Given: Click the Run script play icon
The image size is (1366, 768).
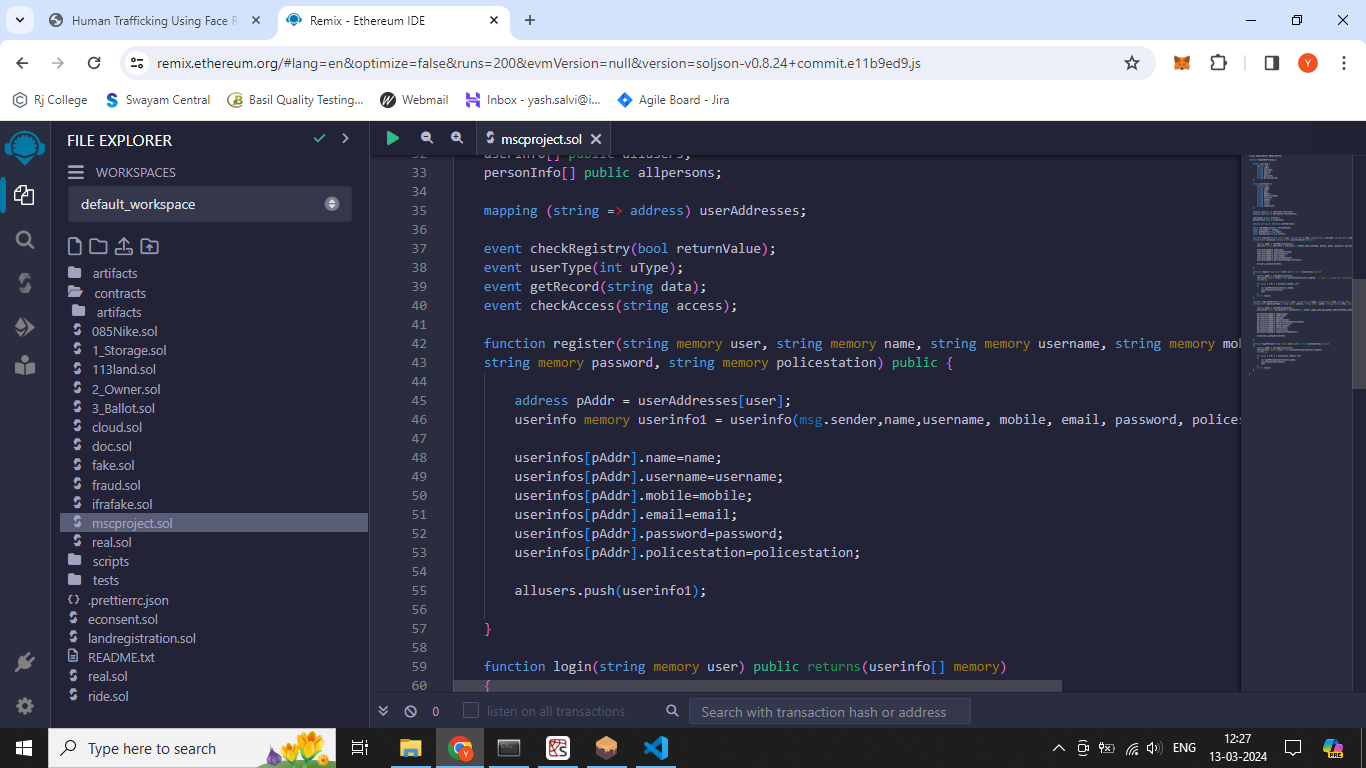Looking at the screenshot, I should (393, 139).
